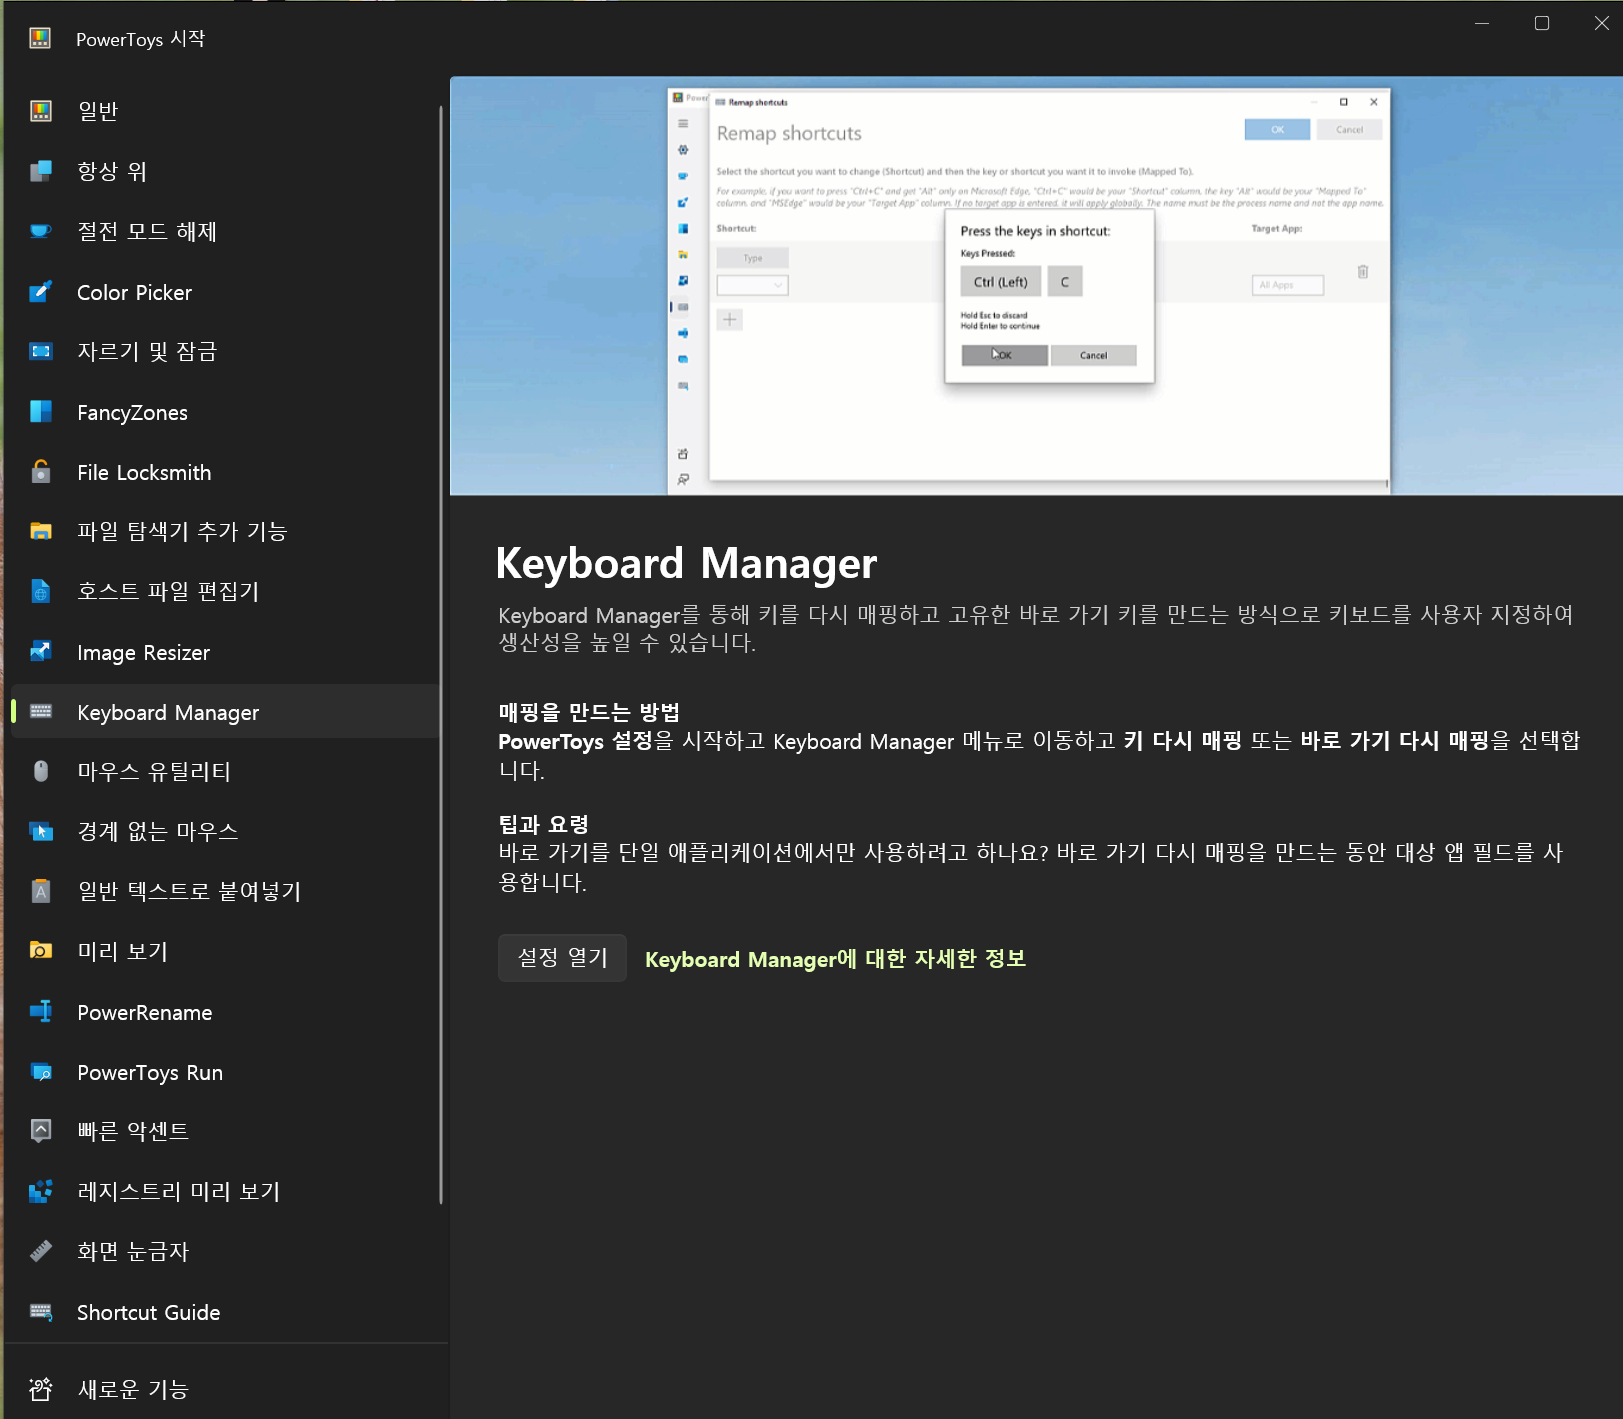The width and height of the screenshot is (1623, 1419).
Task: Click the 자르기 및 잠금 icon
Action: (x=41, y=351)
